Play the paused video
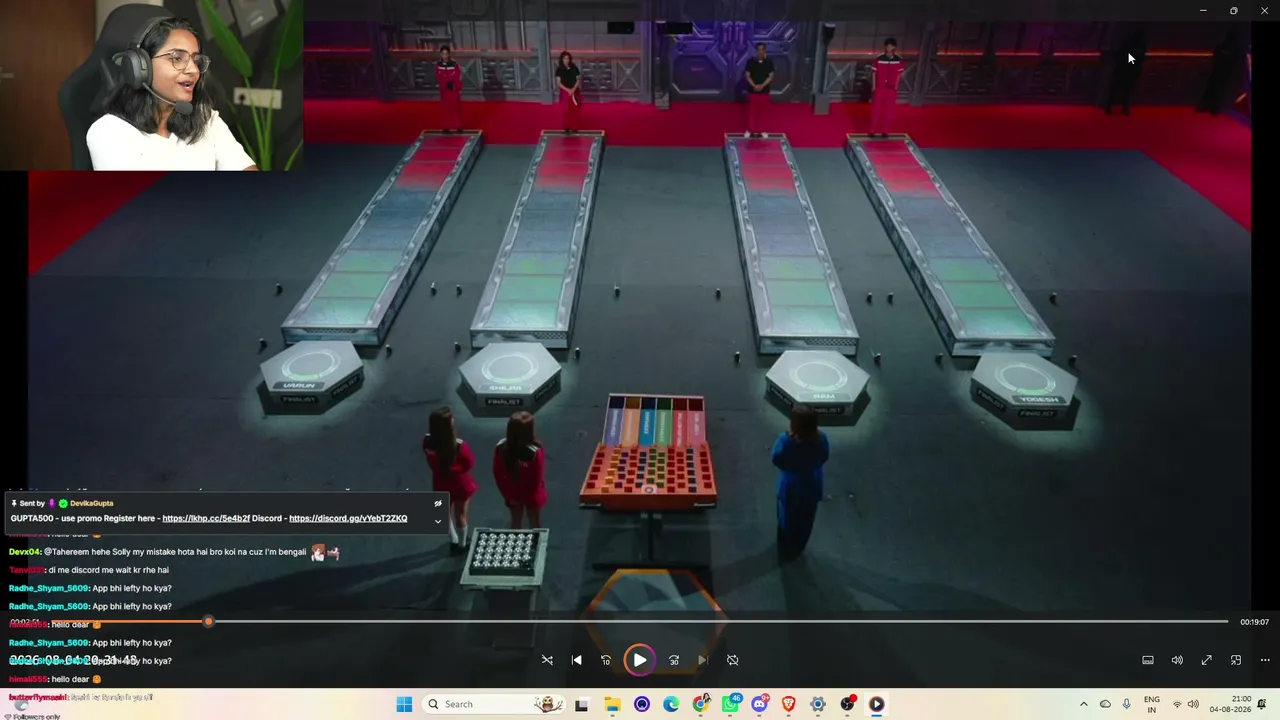 (639, 660)
